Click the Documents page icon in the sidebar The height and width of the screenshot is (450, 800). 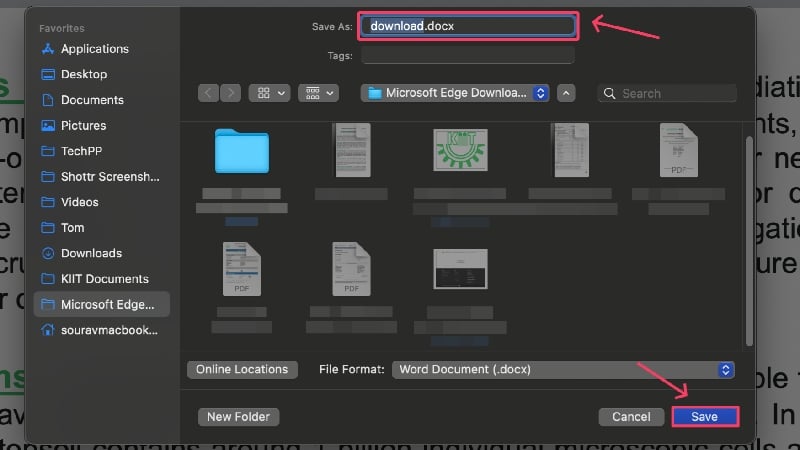point(48,100)
